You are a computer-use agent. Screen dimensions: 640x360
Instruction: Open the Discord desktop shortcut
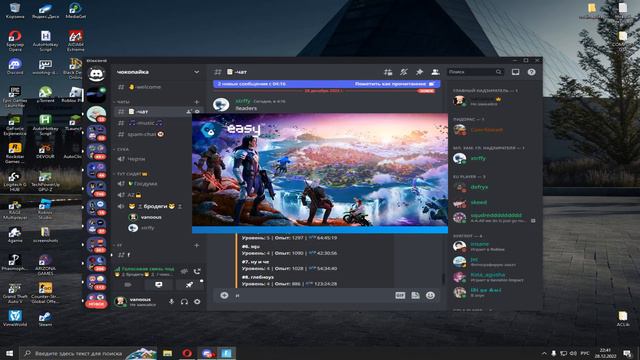pos(15,67)
